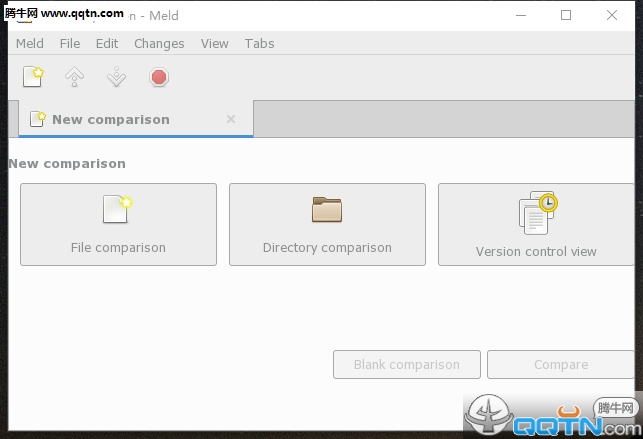Click the New comparison toolbar icon
Screen dimensions: 643x439
tap(33, 77)
